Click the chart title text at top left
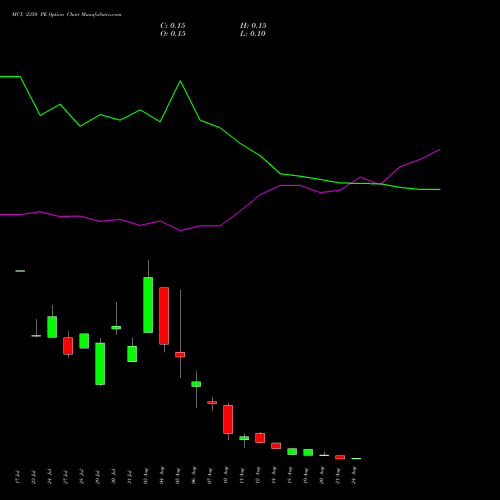 pyautogui.click(x=67, y=15)
